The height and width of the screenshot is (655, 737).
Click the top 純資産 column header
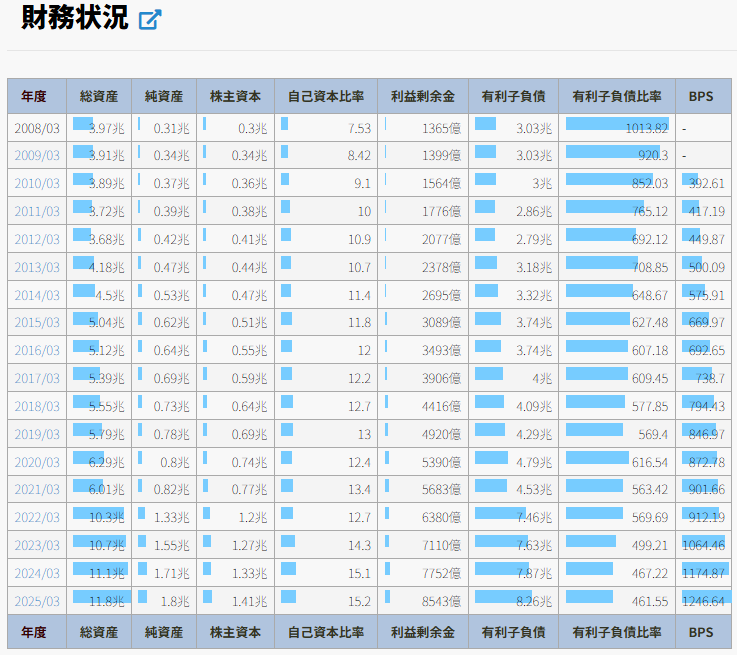click(164, 97)
